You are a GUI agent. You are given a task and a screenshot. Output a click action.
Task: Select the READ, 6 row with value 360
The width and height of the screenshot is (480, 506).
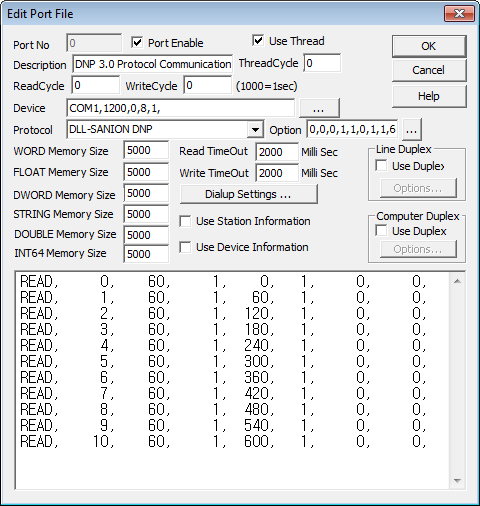point(223,377)
